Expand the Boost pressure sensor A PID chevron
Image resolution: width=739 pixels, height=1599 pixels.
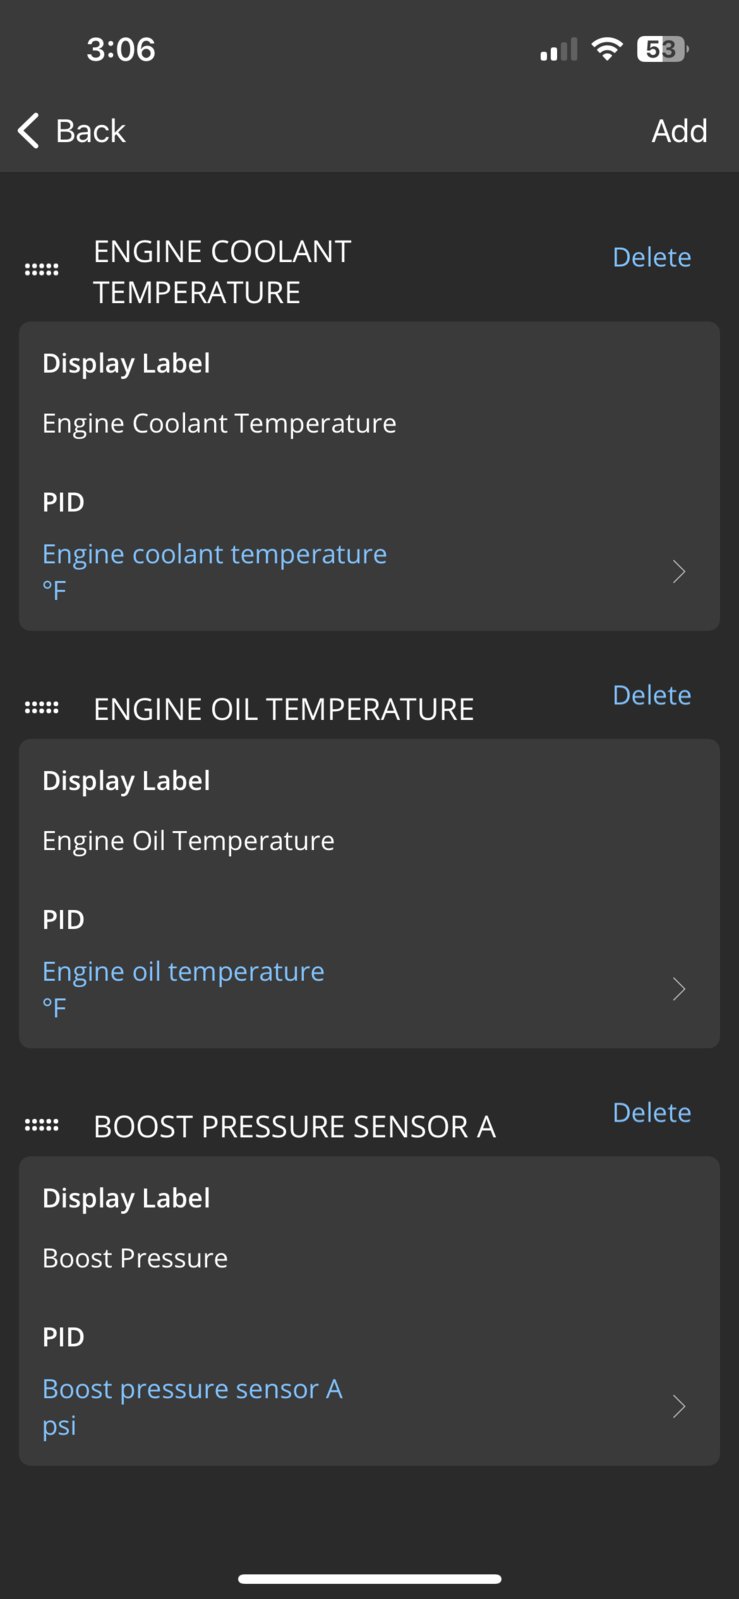click(679, 1407)
